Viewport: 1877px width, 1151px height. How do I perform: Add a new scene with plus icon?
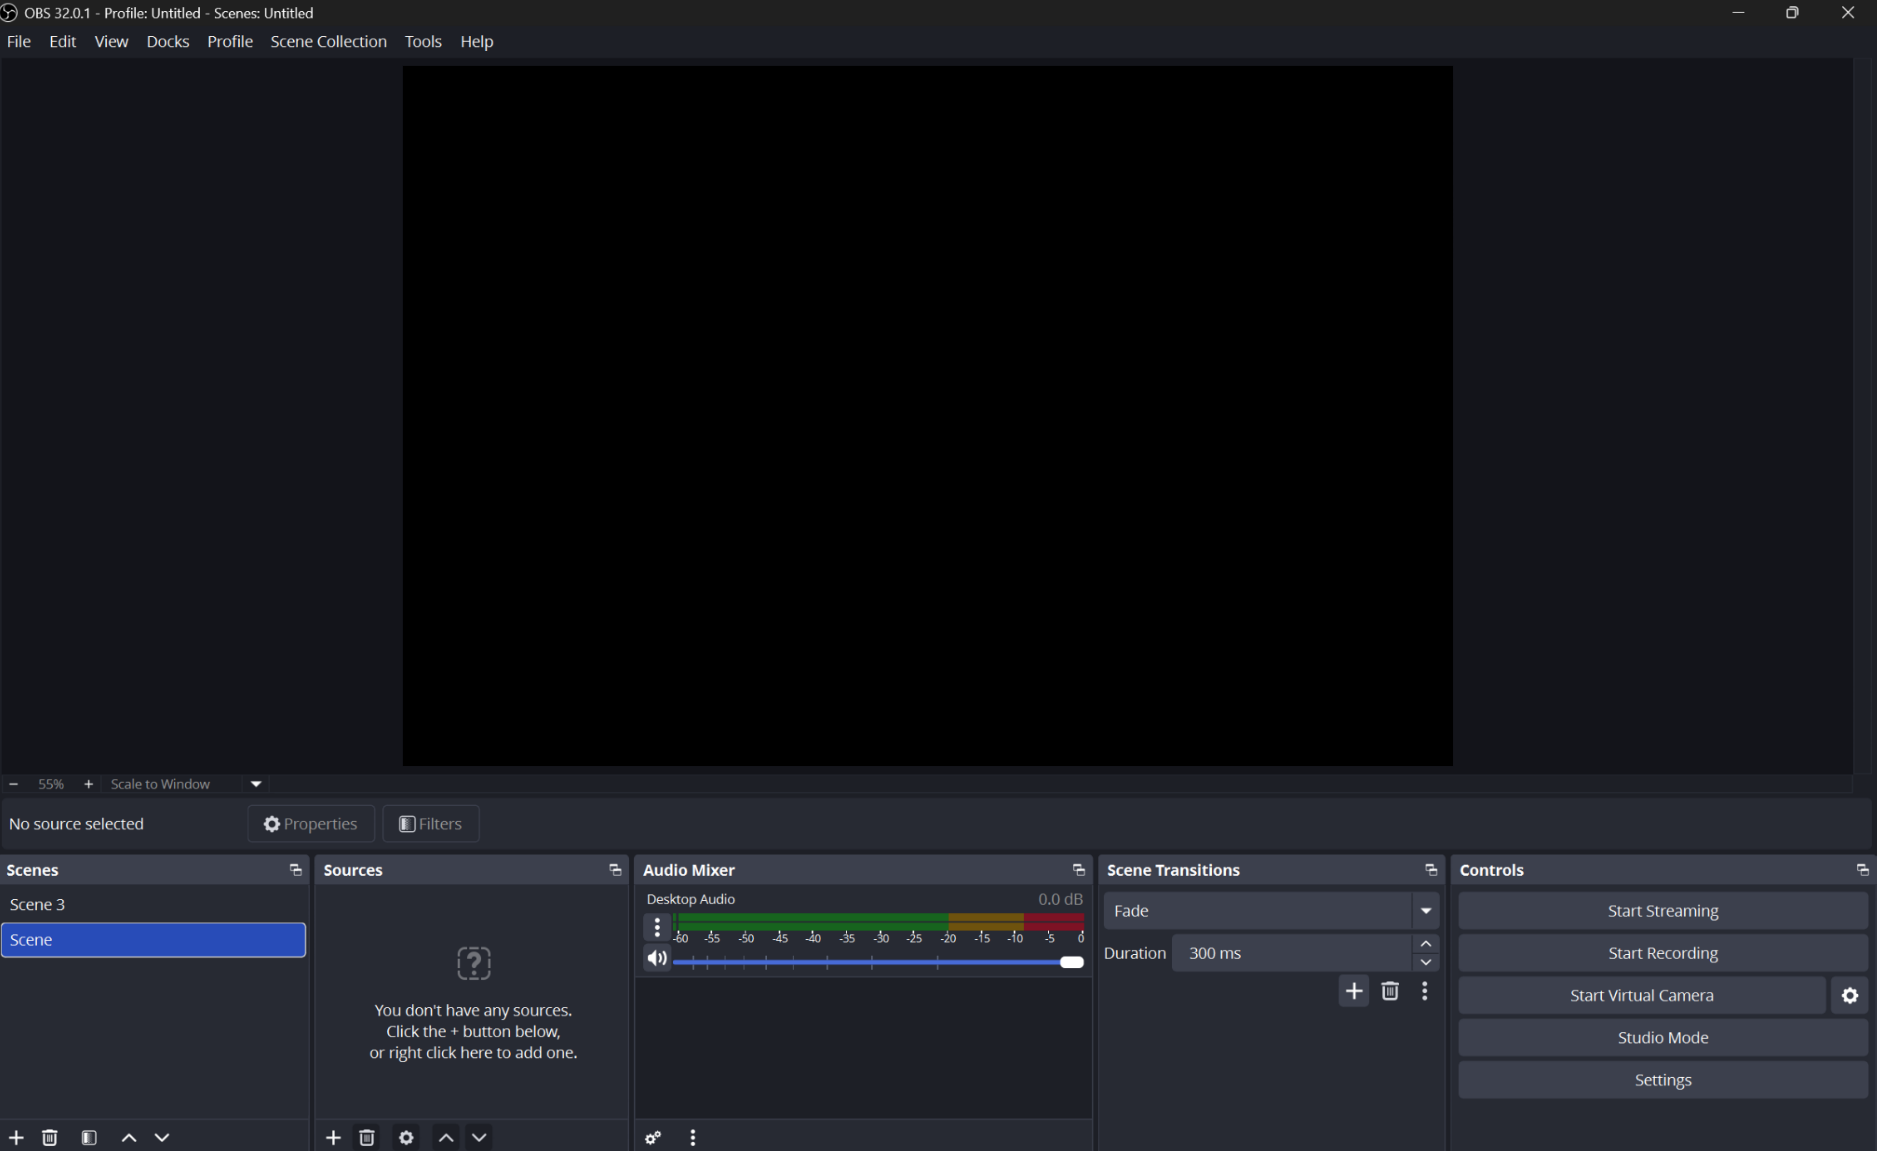(16, 1137)
